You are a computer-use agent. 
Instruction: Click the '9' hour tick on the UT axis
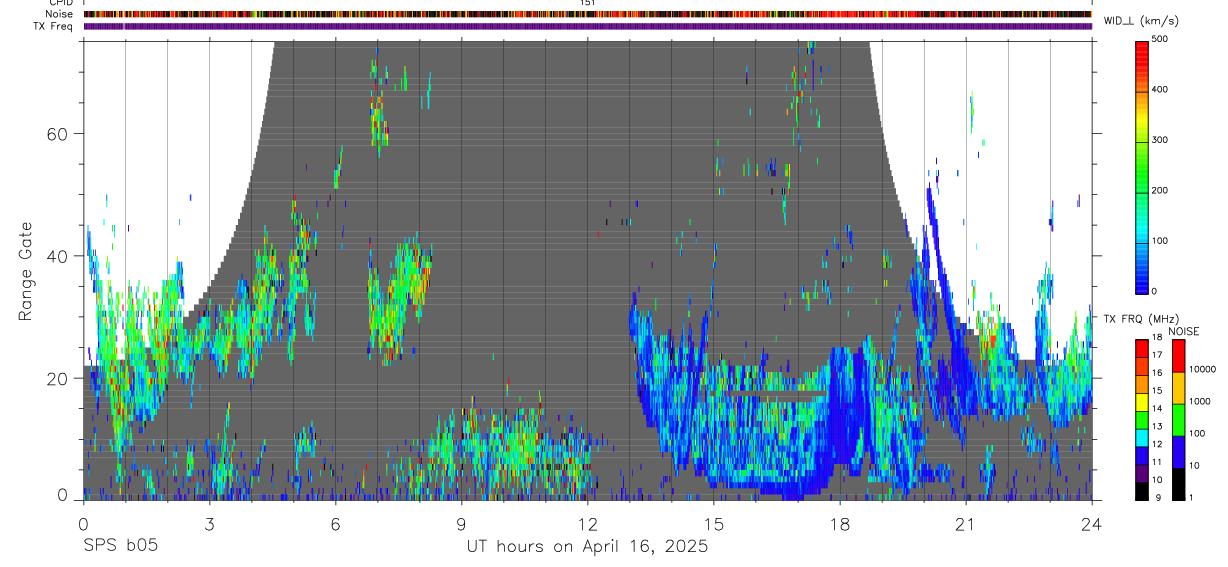[461, 522]
